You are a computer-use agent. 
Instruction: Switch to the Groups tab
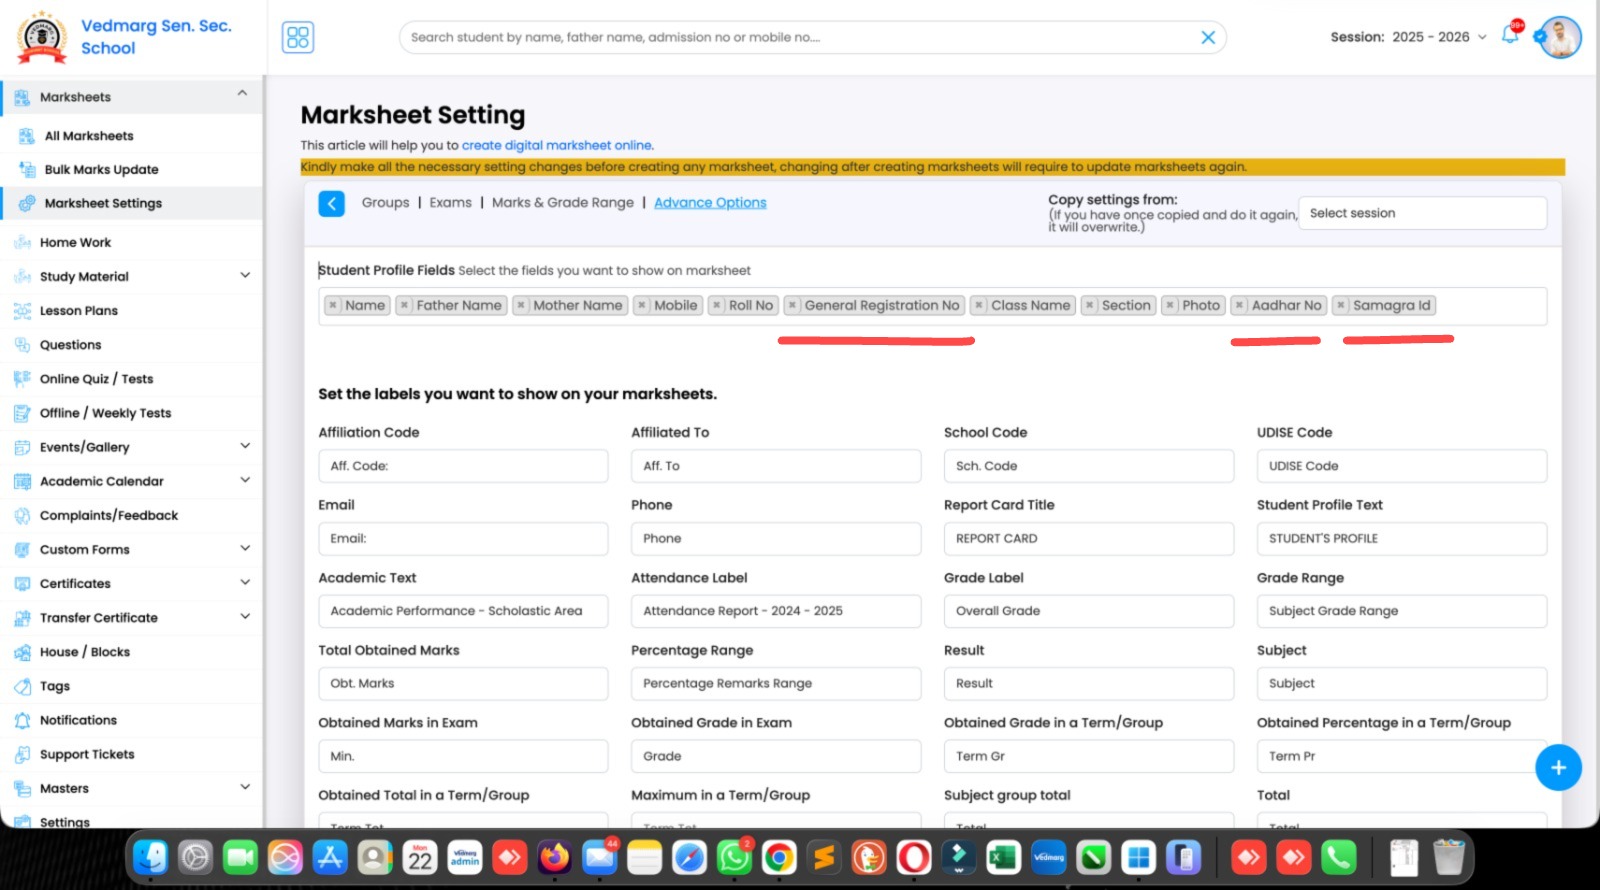[x=385, y=202]
